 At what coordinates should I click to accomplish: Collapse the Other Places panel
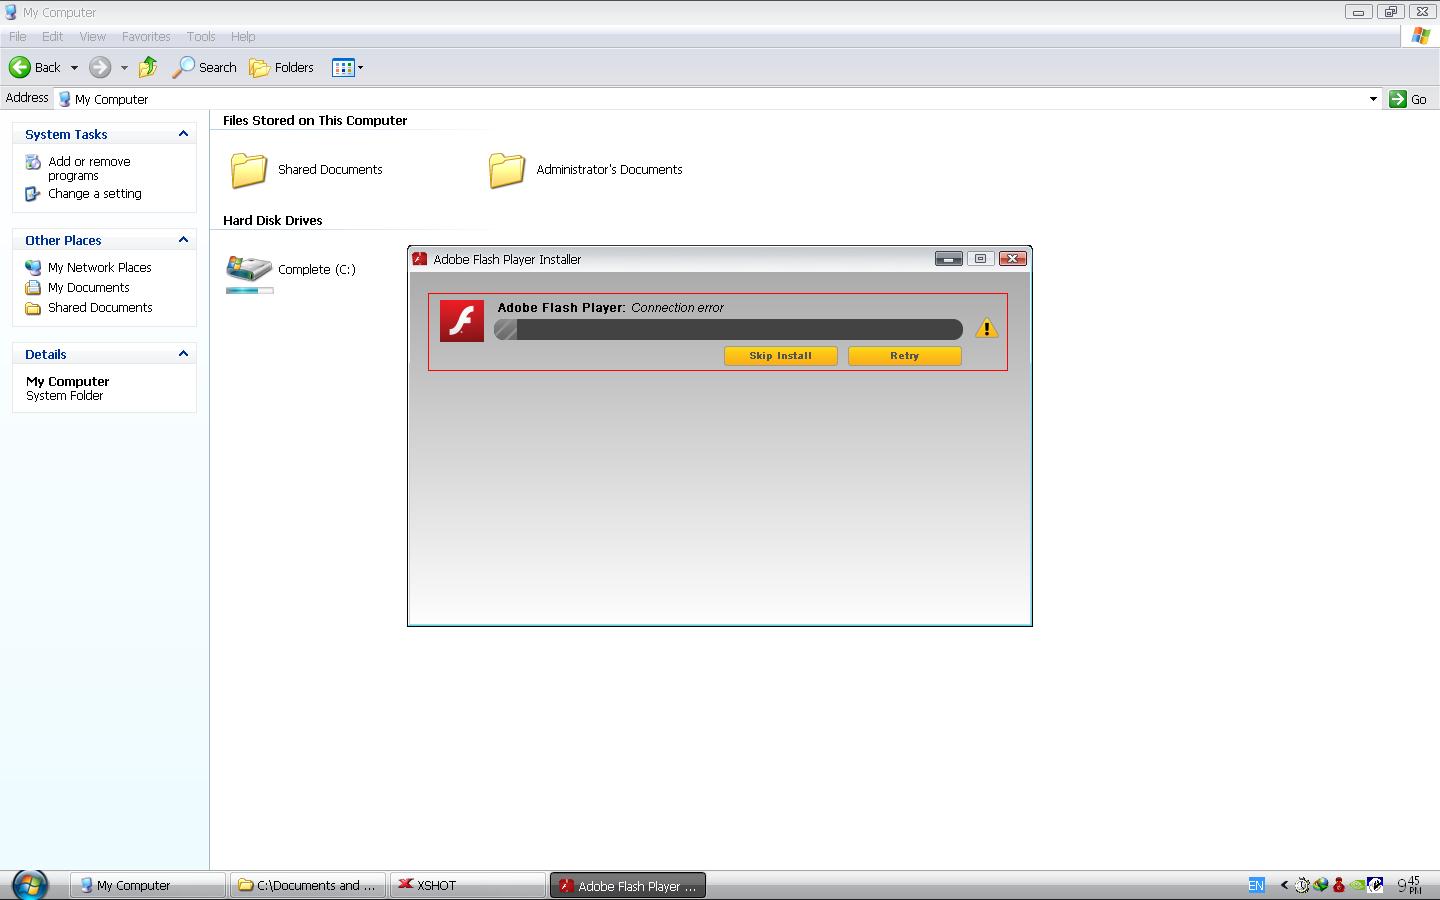click(183, 240)
